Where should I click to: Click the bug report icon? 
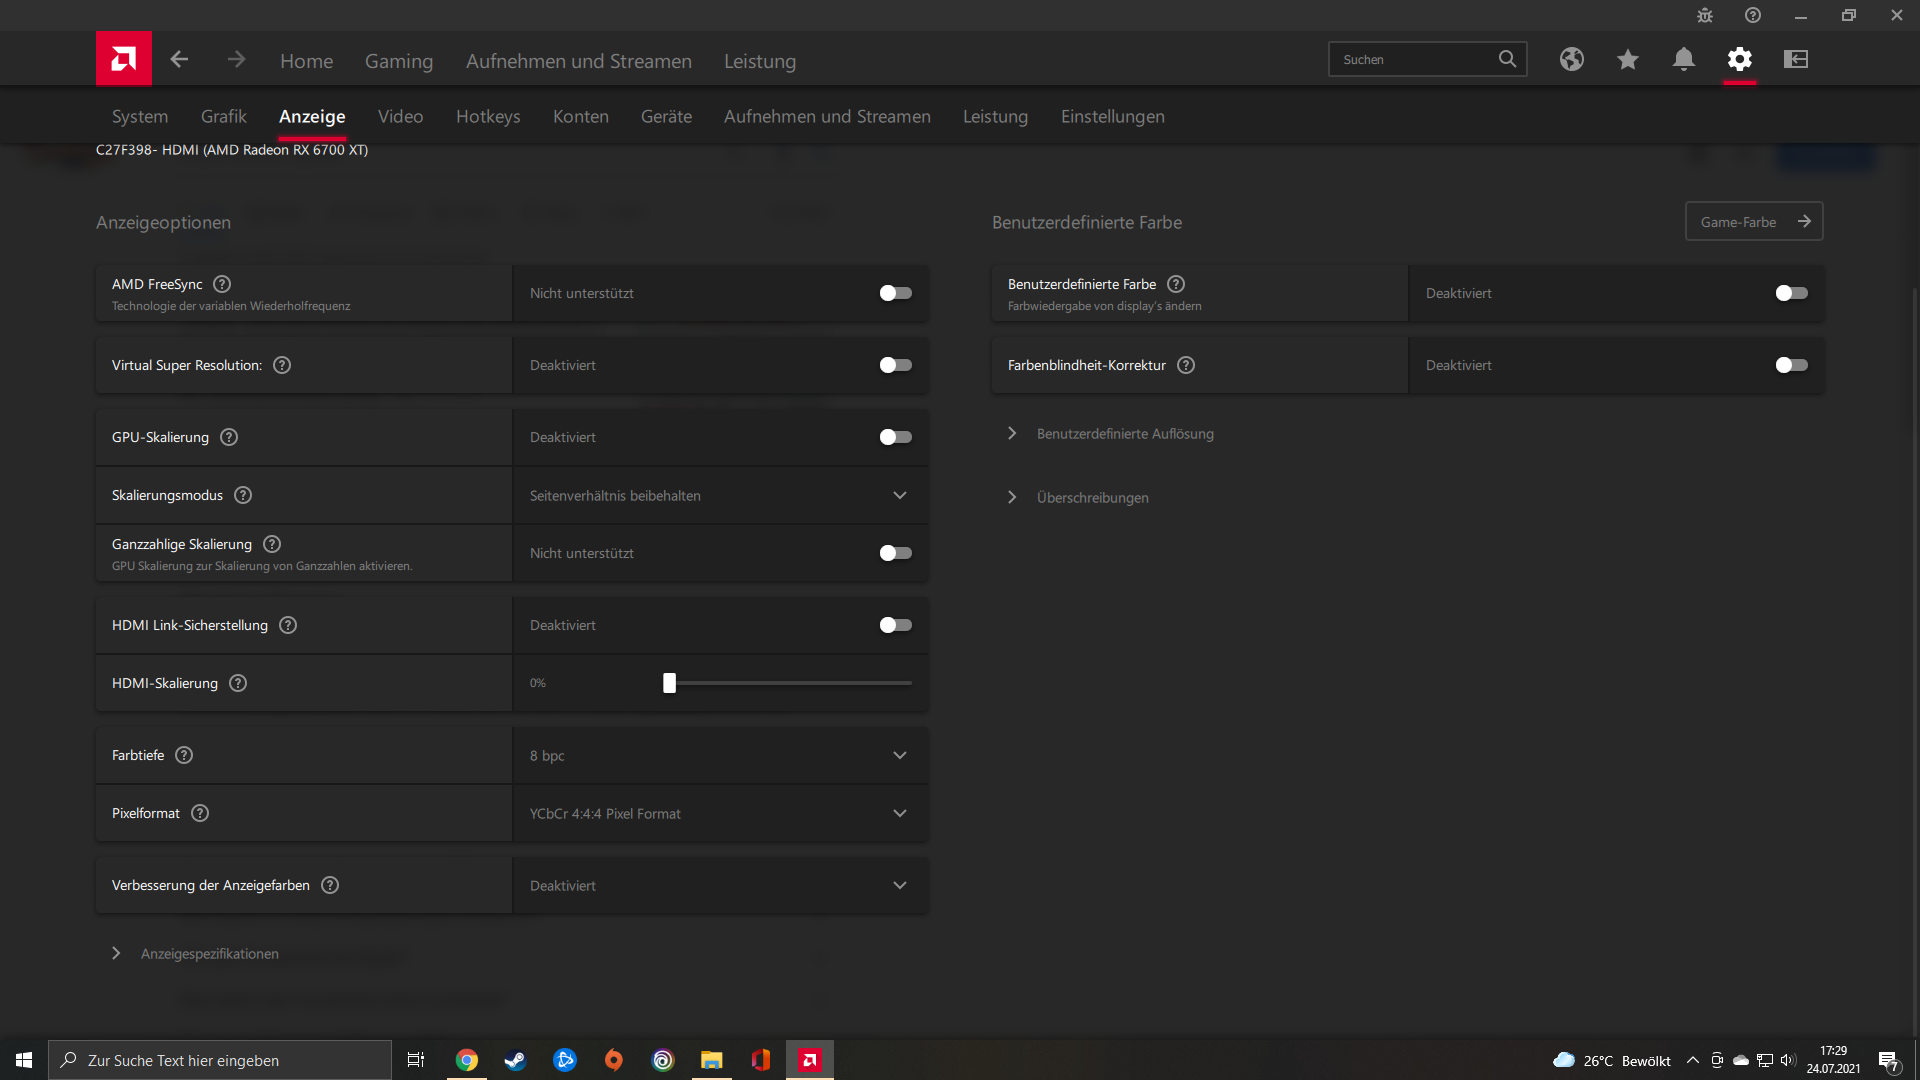coord(1704,16)
